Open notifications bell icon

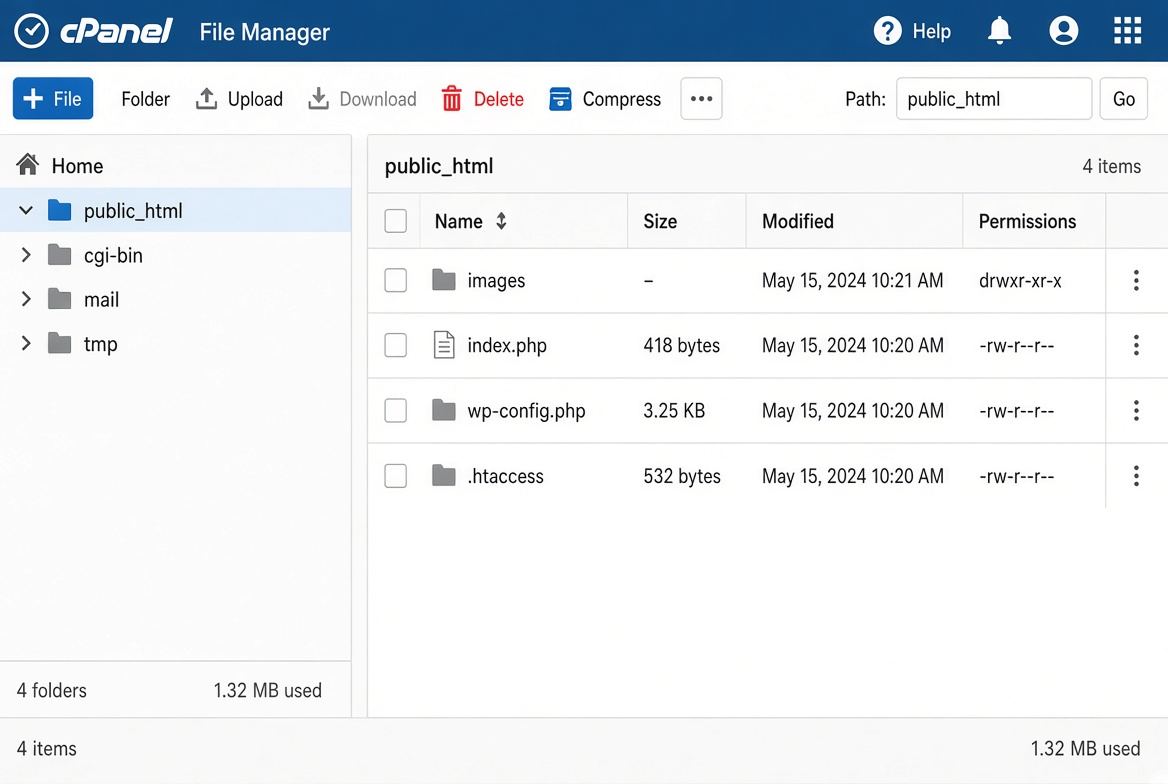pos(999,31)
